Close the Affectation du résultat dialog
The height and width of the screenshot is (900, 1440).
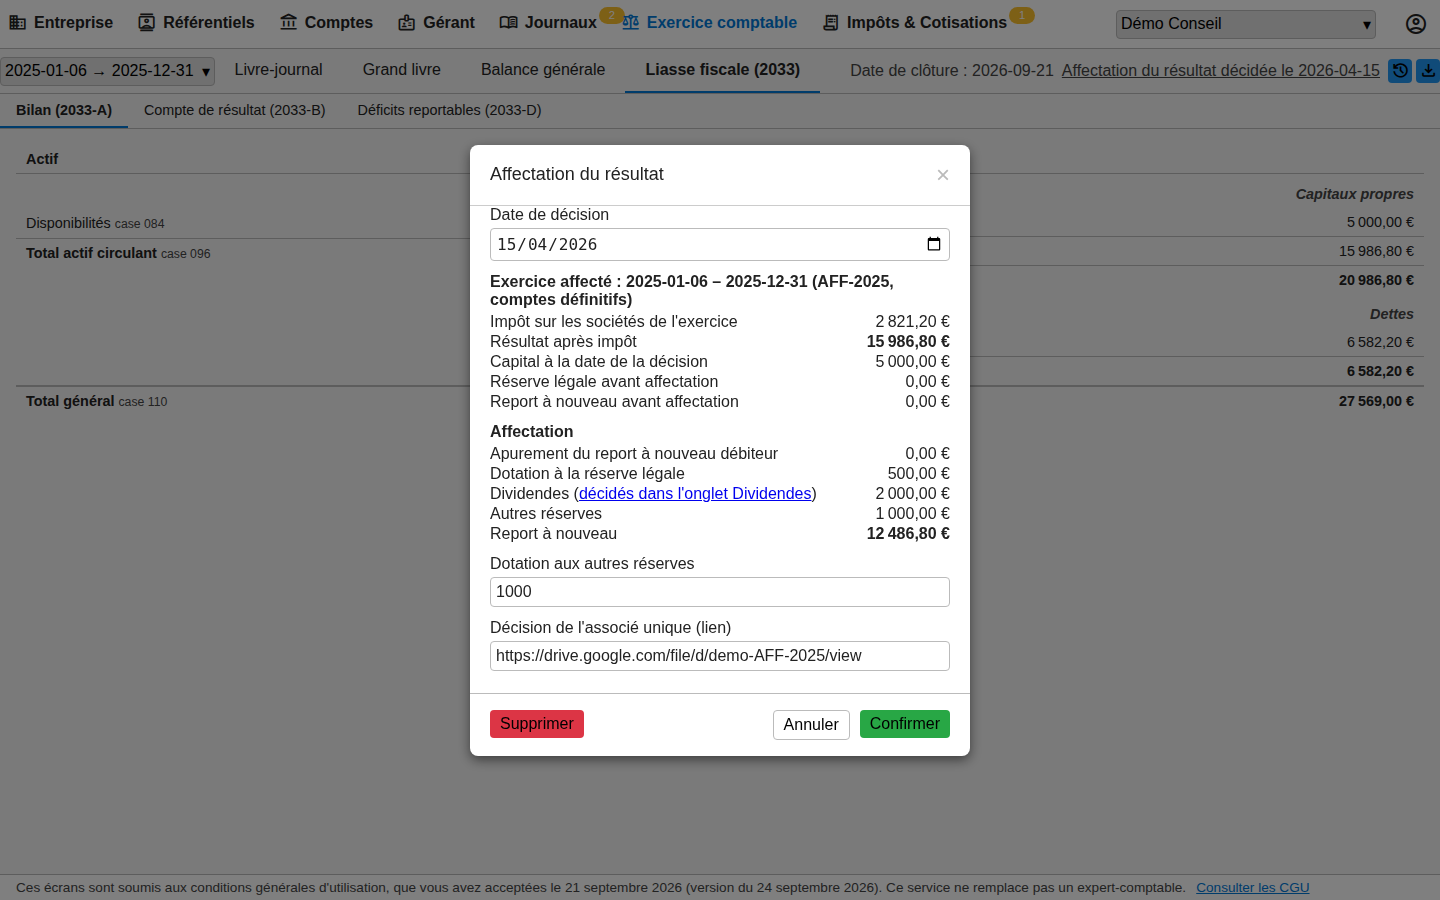click(x=942, y=175)
